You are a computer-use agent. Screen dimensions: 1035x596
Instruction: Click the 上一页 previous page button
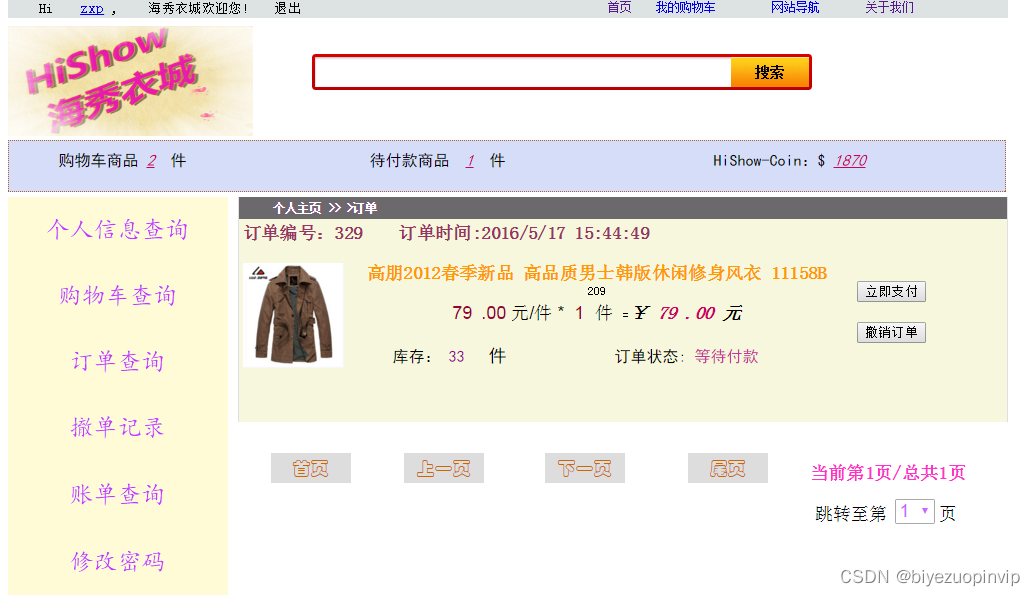[x=444, y=468]
